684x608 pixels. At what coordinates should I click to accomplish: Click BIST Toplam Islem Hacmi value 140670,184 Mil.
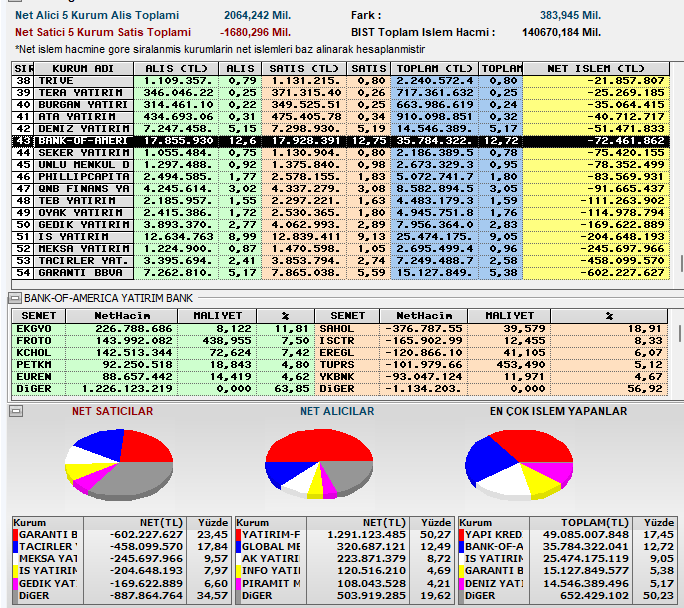pyautogui.click(x=561, y=32)
